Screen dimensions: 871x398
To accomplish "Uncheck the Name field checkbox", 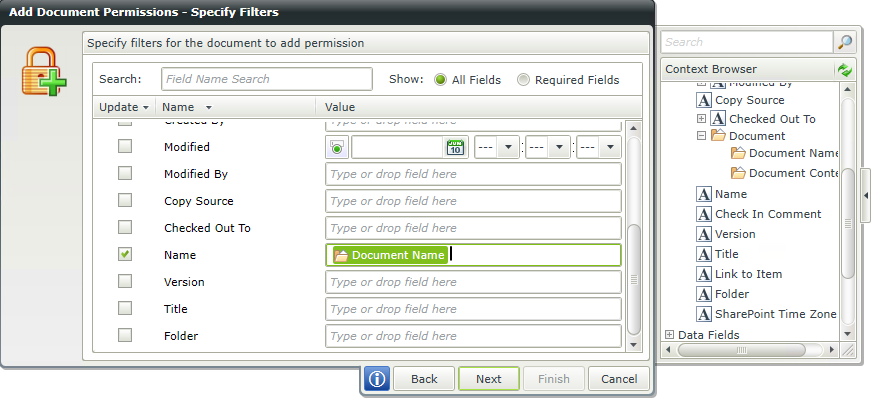I will [125, 255].
